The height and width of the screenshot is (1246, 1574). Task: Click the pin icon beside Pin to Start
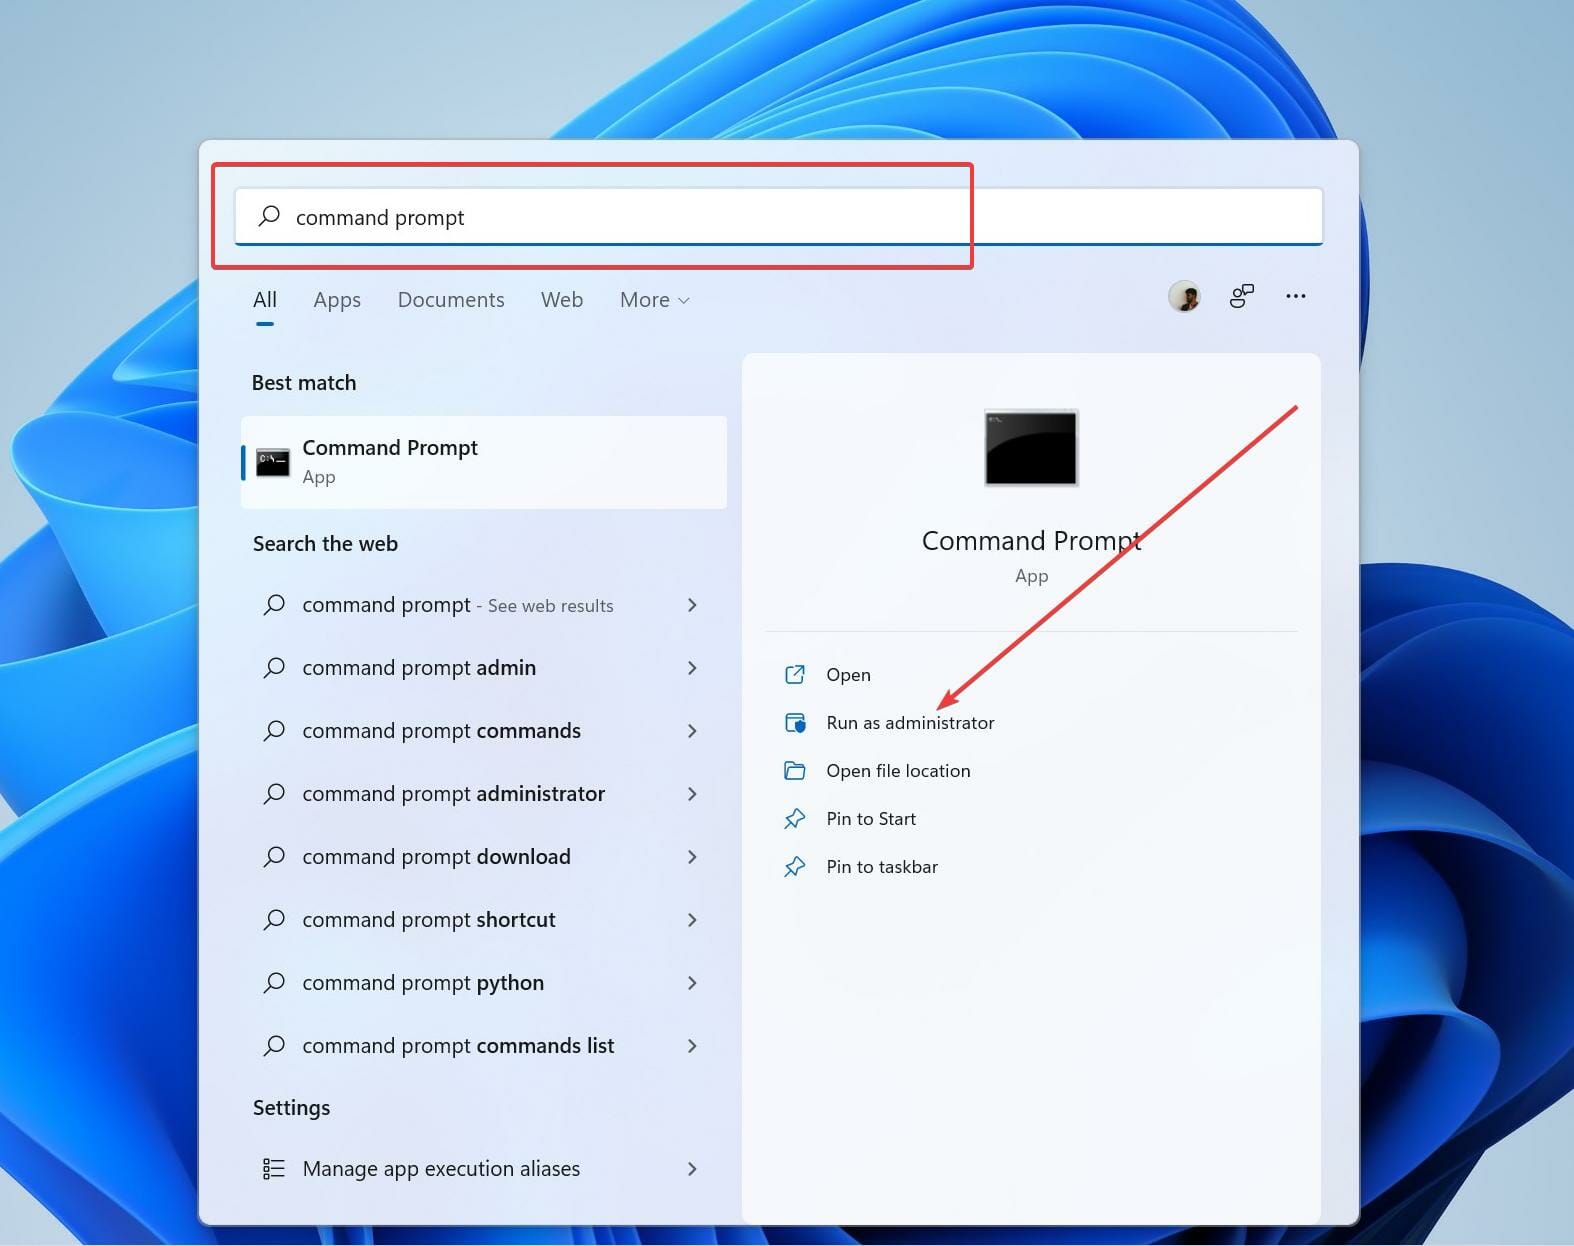point(795,819)
